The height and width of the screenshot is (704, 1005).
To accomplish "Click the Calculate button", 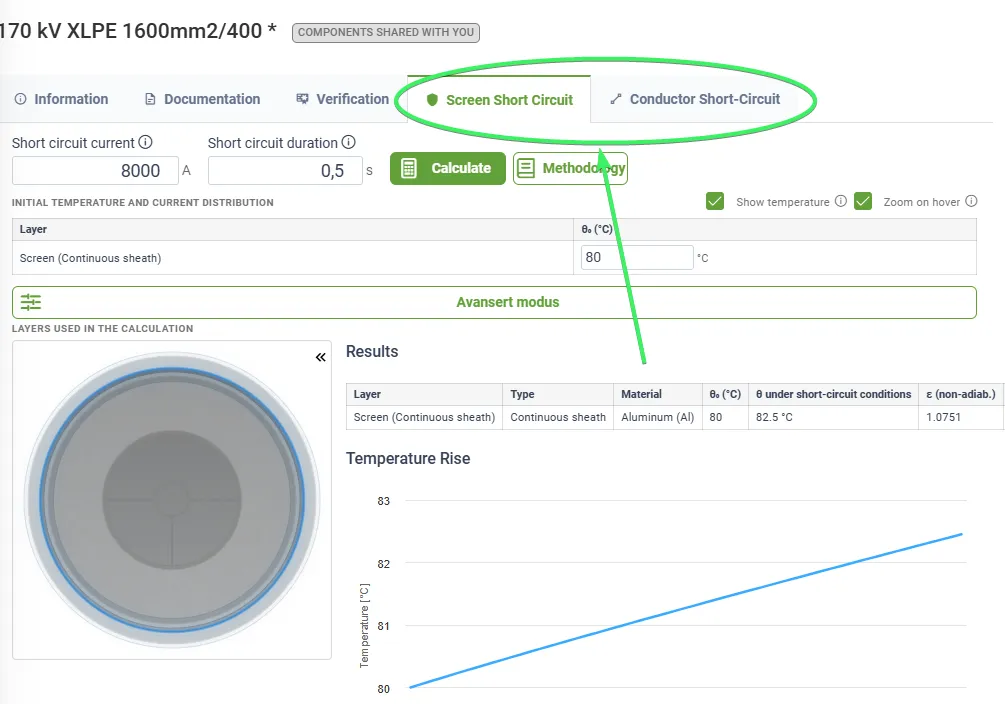I will point(447,168).
